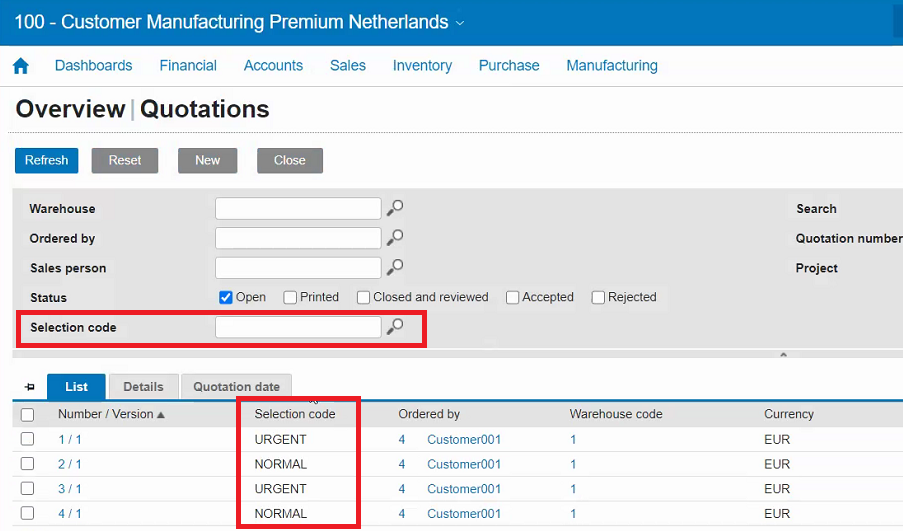Viewport: 903px width, 531px height.
Task: Switch to the Details tab
Action: [x=143, y=386]
